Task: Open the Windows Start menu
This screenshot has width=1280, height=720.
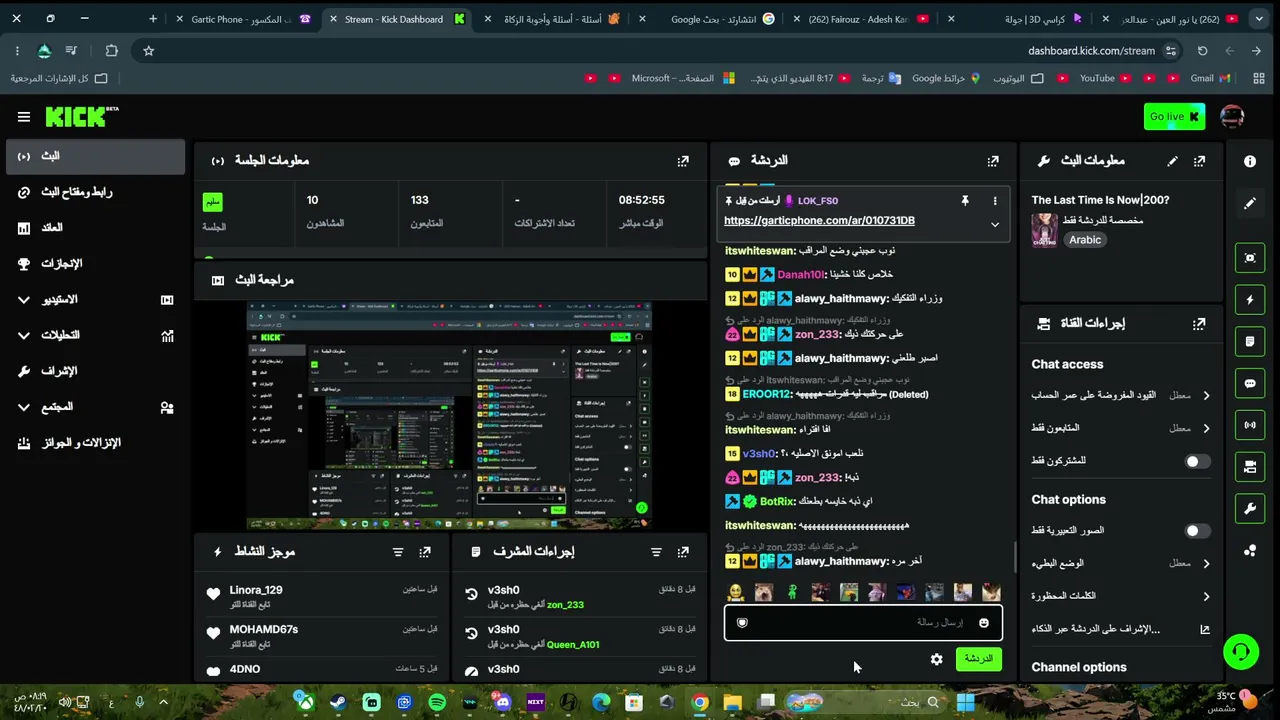Action: [x=965, y=703]
